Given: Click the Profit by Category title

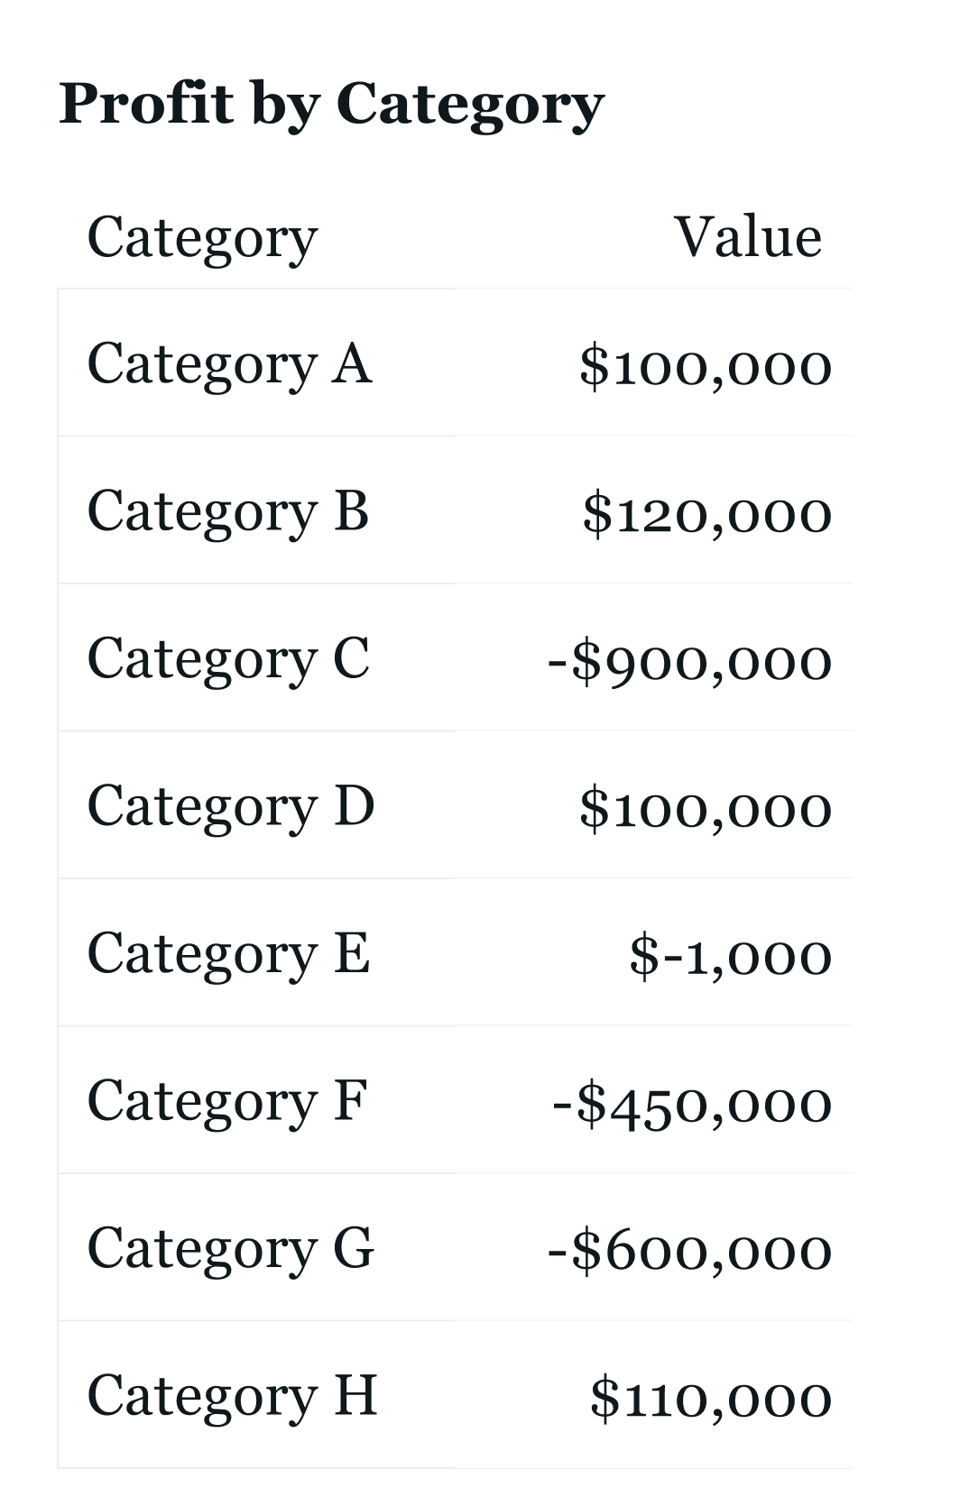Looking at the screenshot, I should (x=331, y=104).
